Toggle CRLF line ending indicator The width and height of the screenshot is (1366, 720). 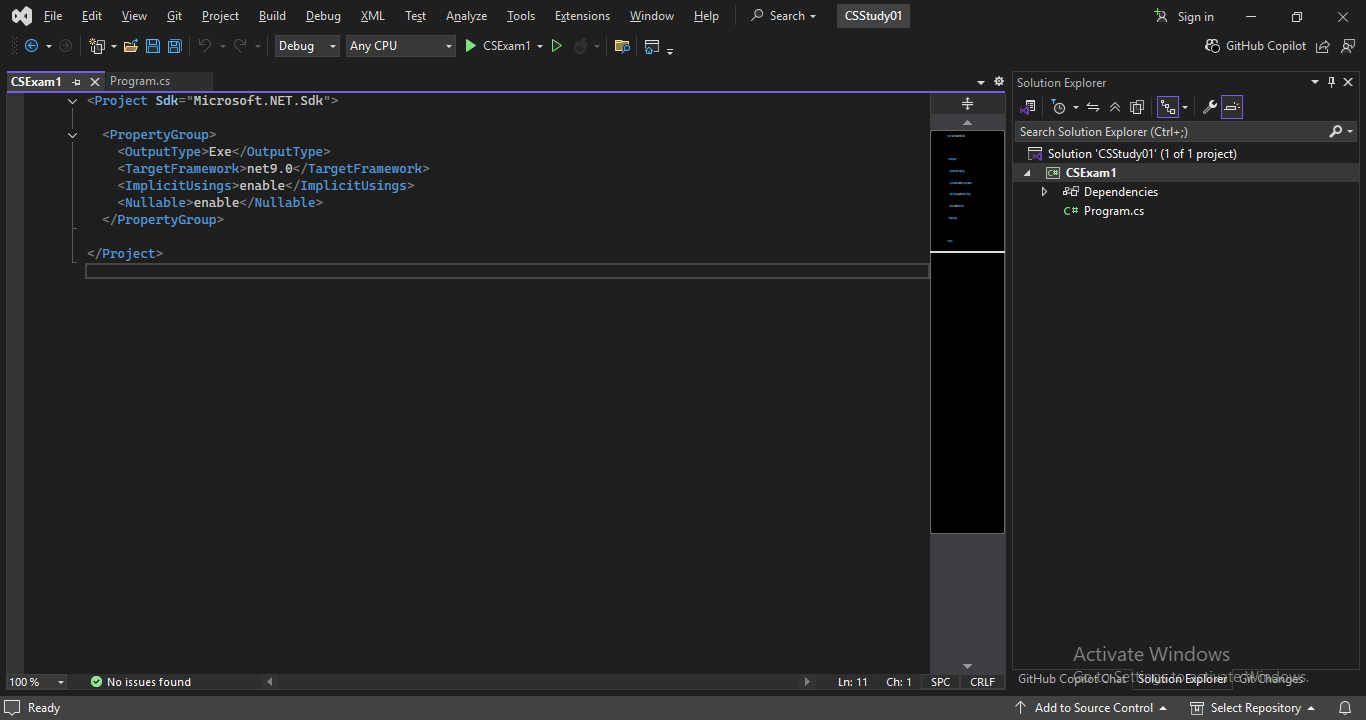983,682
